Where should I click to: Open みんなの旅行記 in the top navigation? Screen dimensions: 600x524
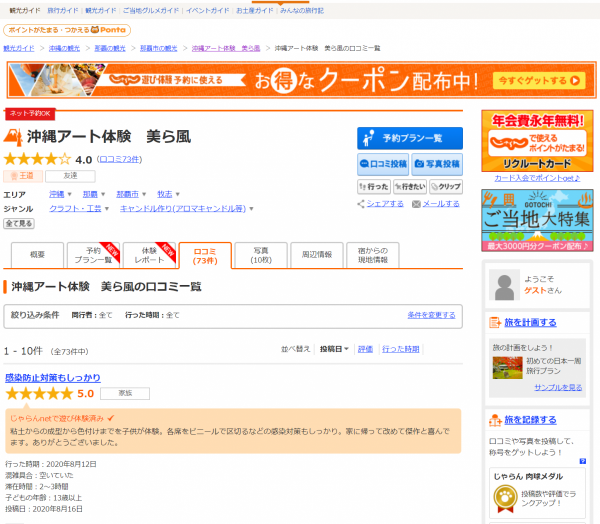tap(302, 10)
